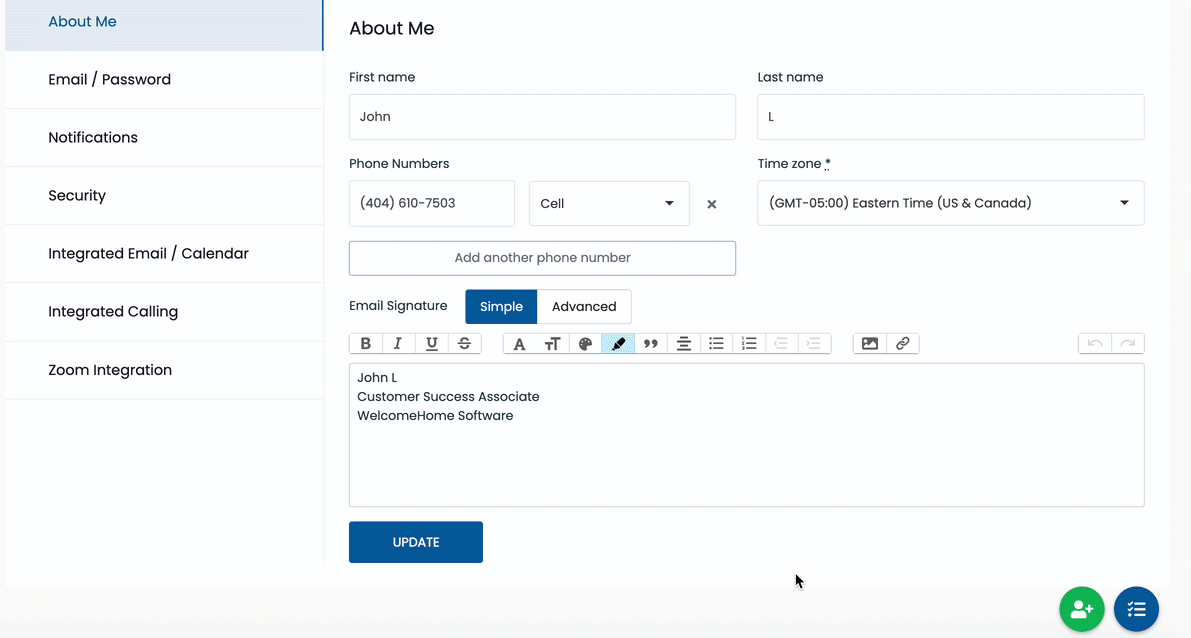Open the text color palette icon

585,343
